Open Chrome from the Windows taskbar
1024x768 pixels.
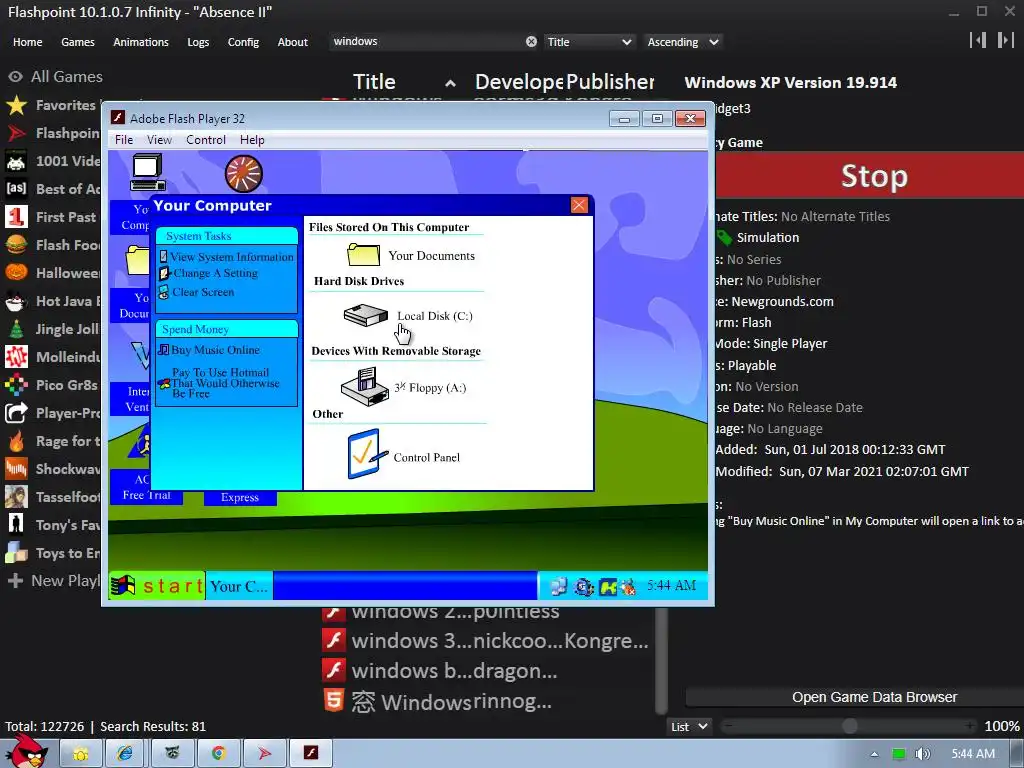click(218, 754)
